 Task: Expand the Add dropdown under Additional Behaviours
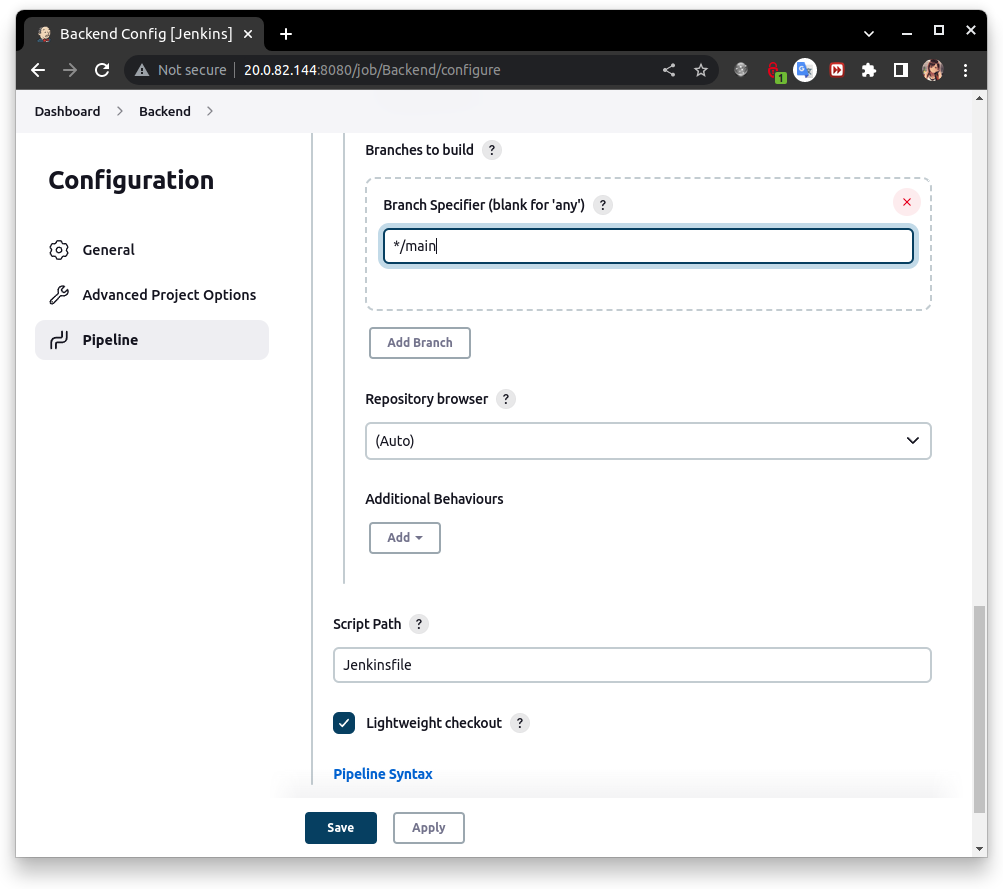[x=404, y=537]
